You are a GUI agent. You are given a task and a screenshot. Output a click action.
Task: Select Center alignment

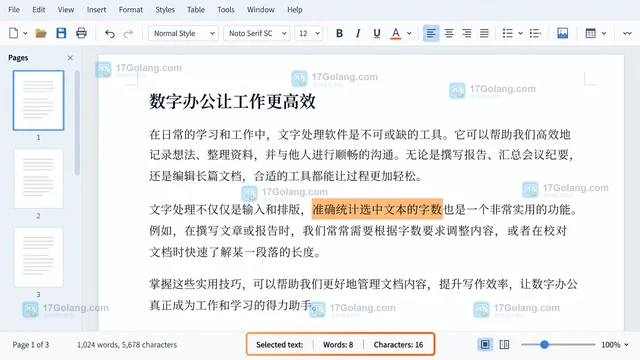[x=449, y=33]
